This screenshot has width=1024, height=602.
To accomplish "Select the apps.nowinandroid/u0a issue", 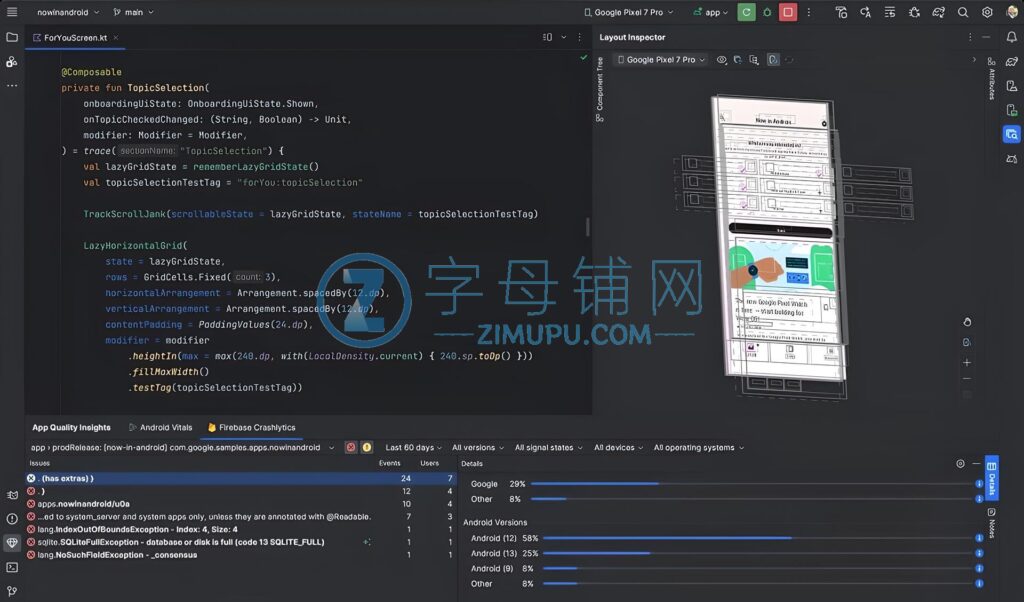I will [x=241, y=503].
